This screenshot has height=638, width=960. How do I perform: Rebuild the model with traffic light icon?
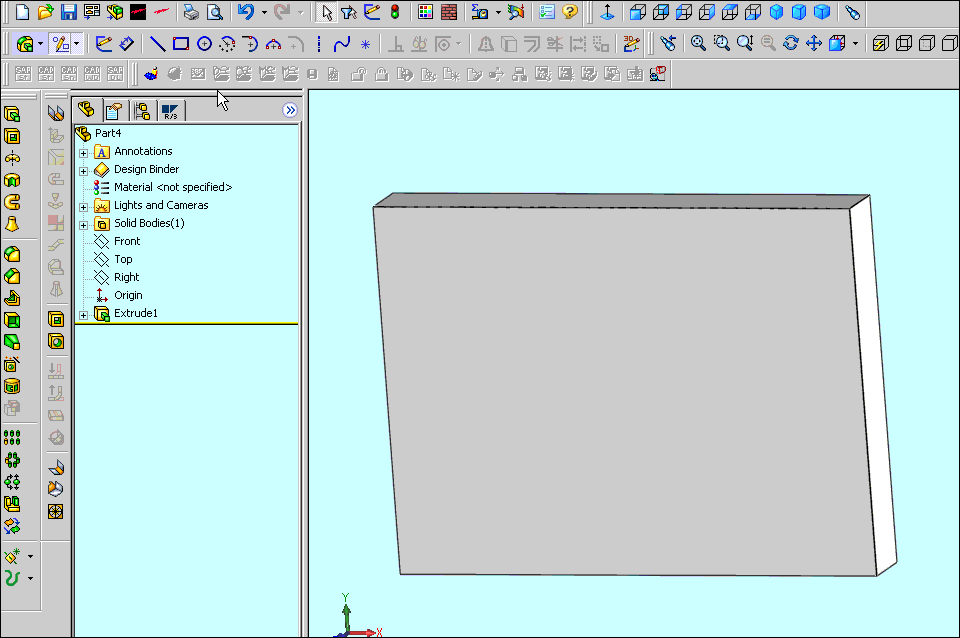(x=395, y=12)
